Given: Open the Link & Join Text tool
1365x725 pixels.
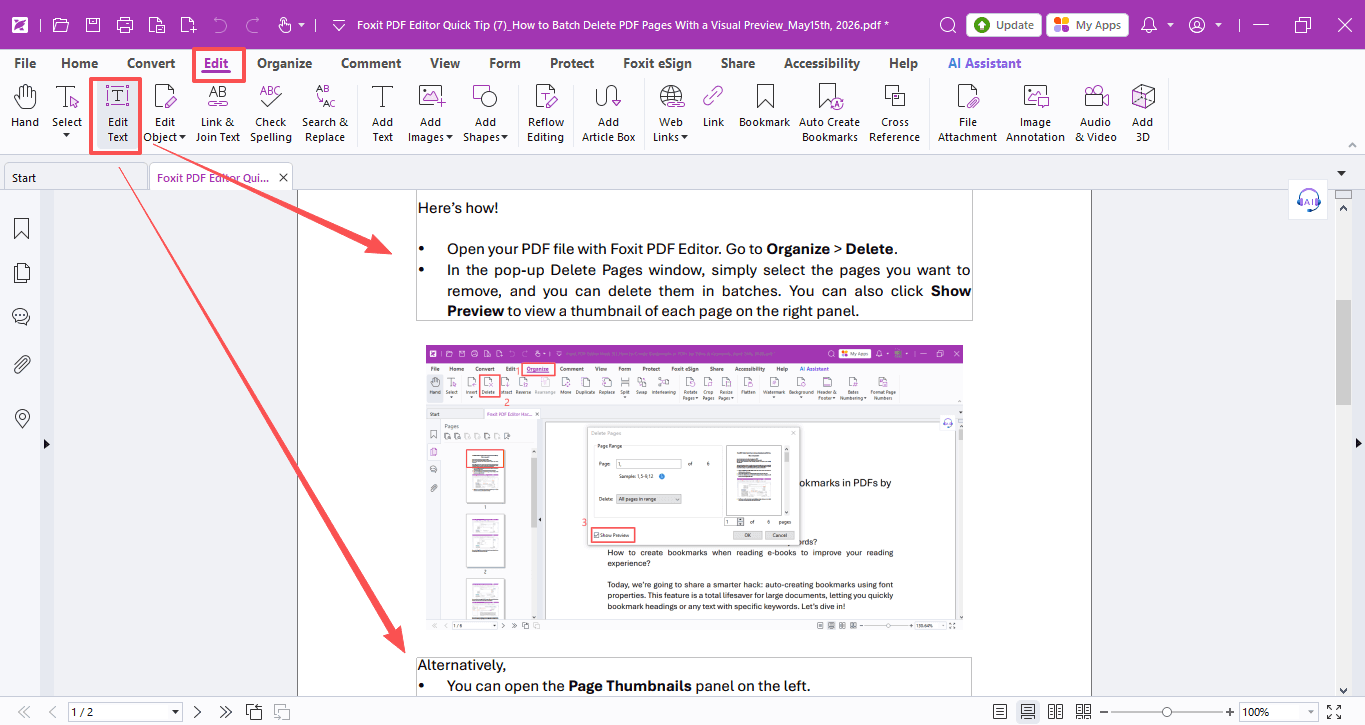Looking at the screenshot, I should click(217, 114).
